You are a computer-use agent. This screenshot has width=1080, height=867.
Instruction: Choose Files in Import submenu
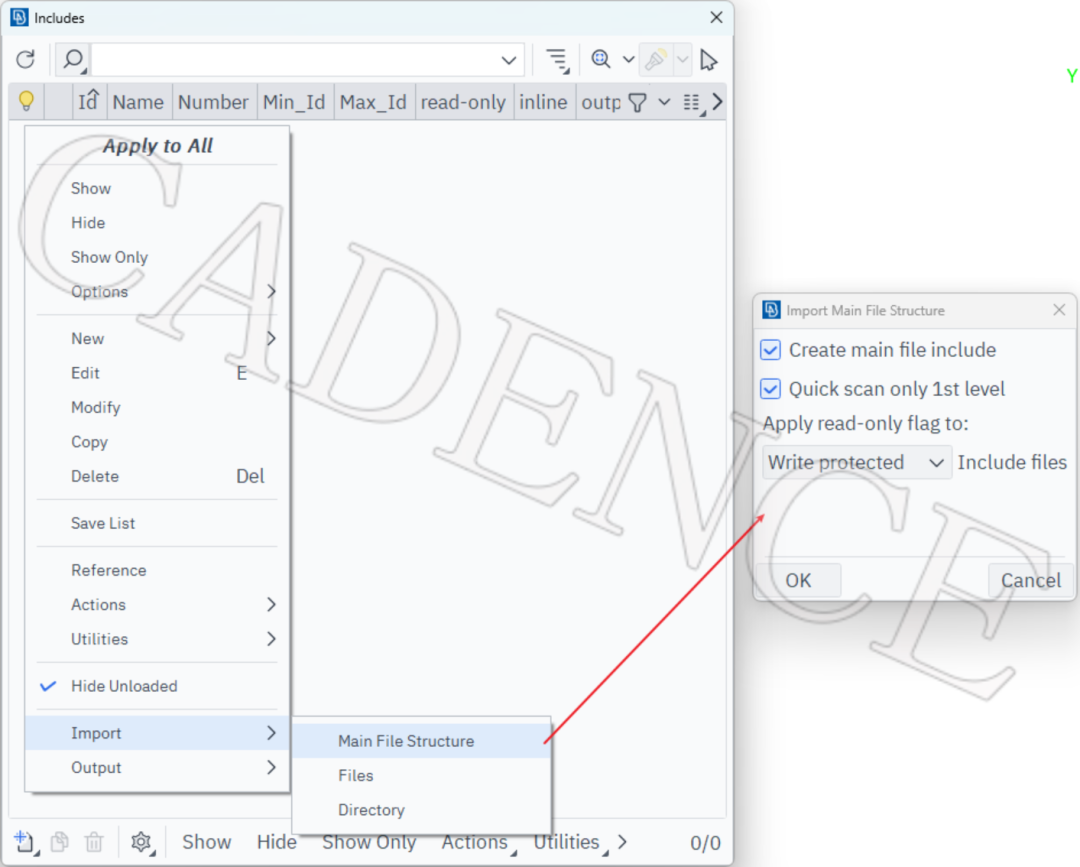click(x=422, y=775)
